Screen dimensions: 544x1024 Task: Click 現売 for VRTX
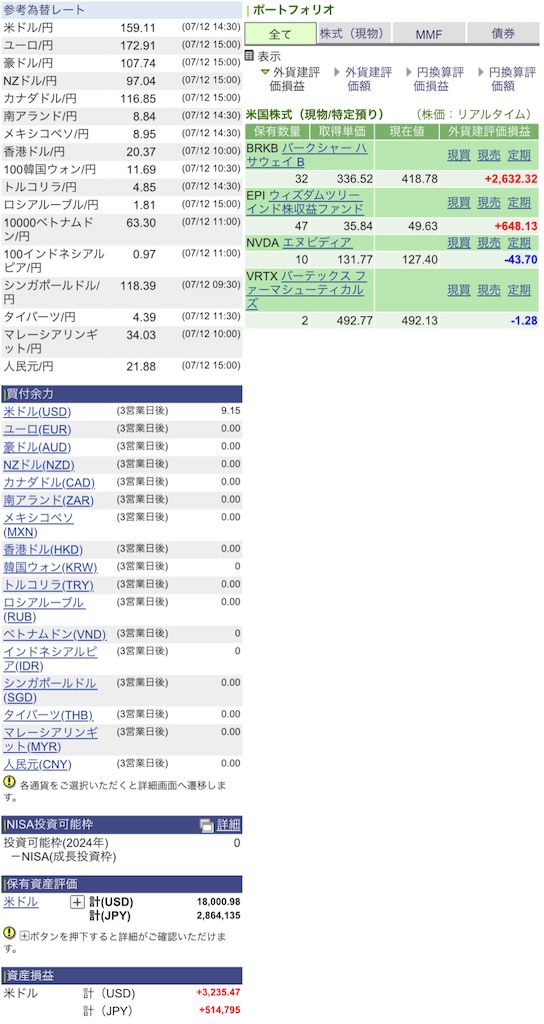pos(488,290)
